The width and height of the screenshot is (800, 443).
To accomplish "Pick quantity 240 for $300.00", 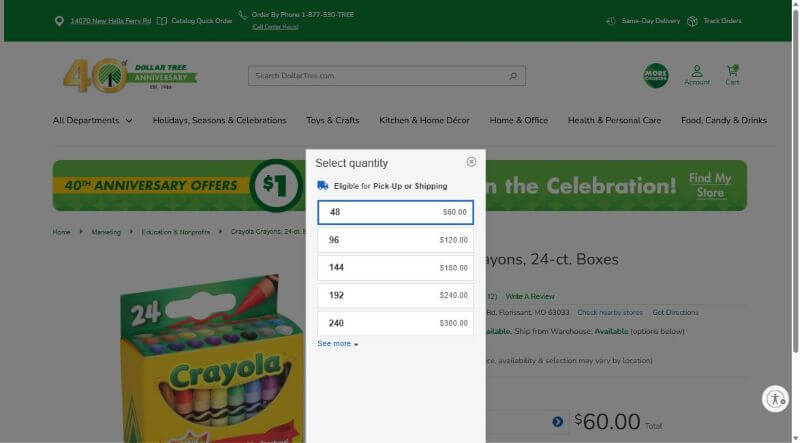I will (395, 323).
